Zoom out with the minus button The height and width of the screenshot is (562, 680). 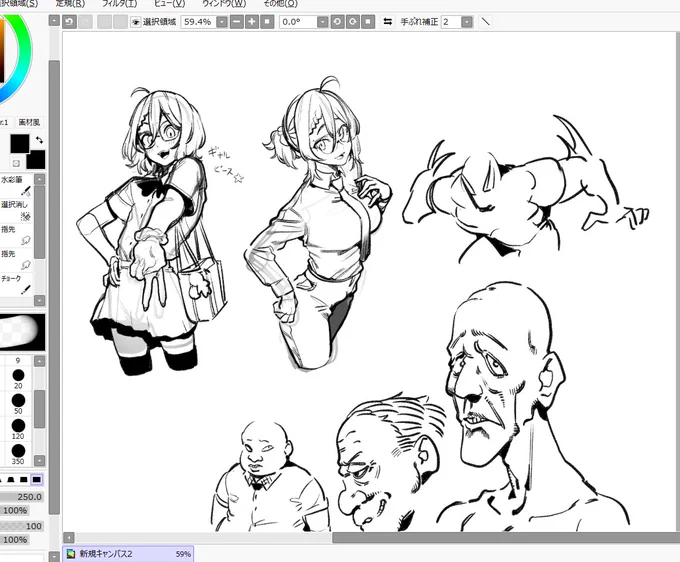pyautogui.click(x=236, y=22)
